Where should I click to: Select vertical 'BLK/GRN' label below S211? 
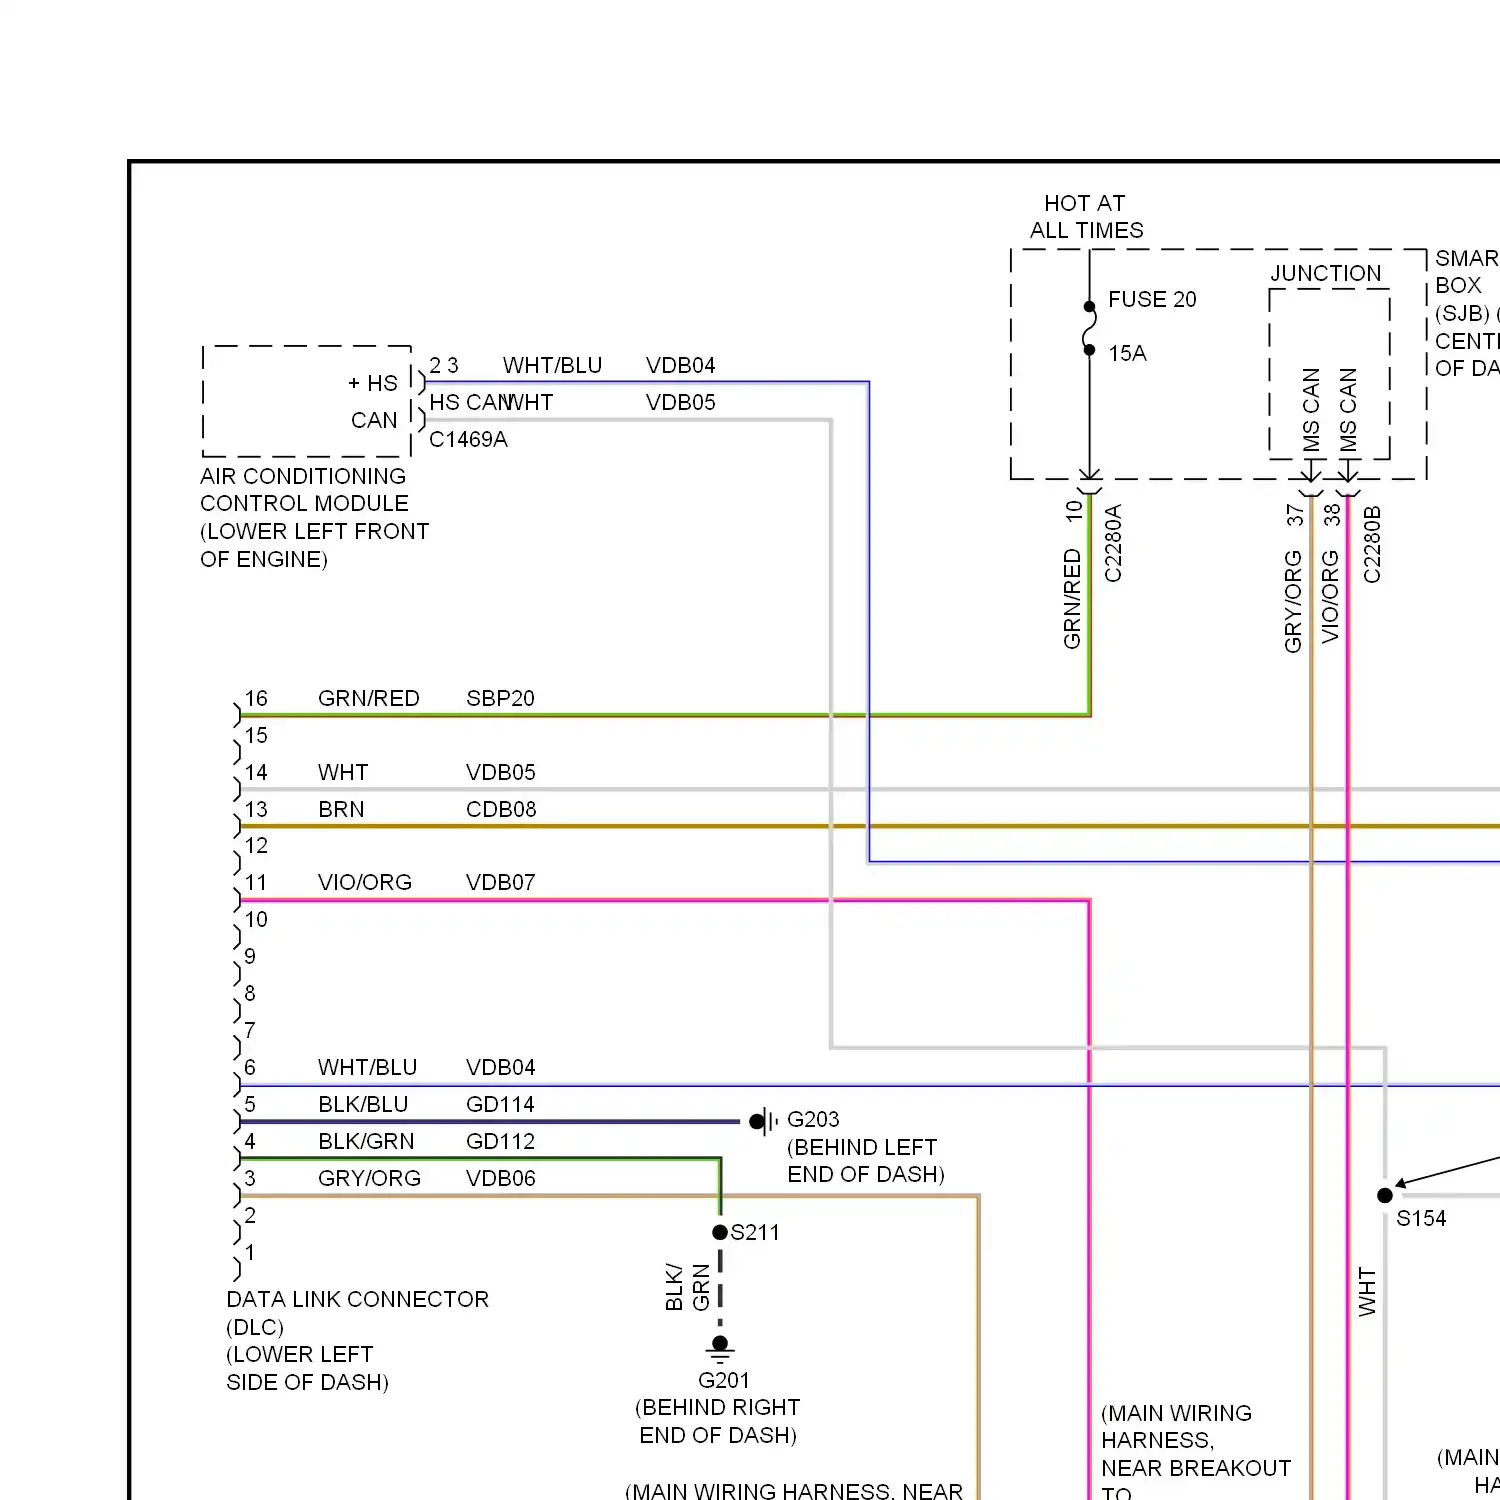(x=687, y=1287)
